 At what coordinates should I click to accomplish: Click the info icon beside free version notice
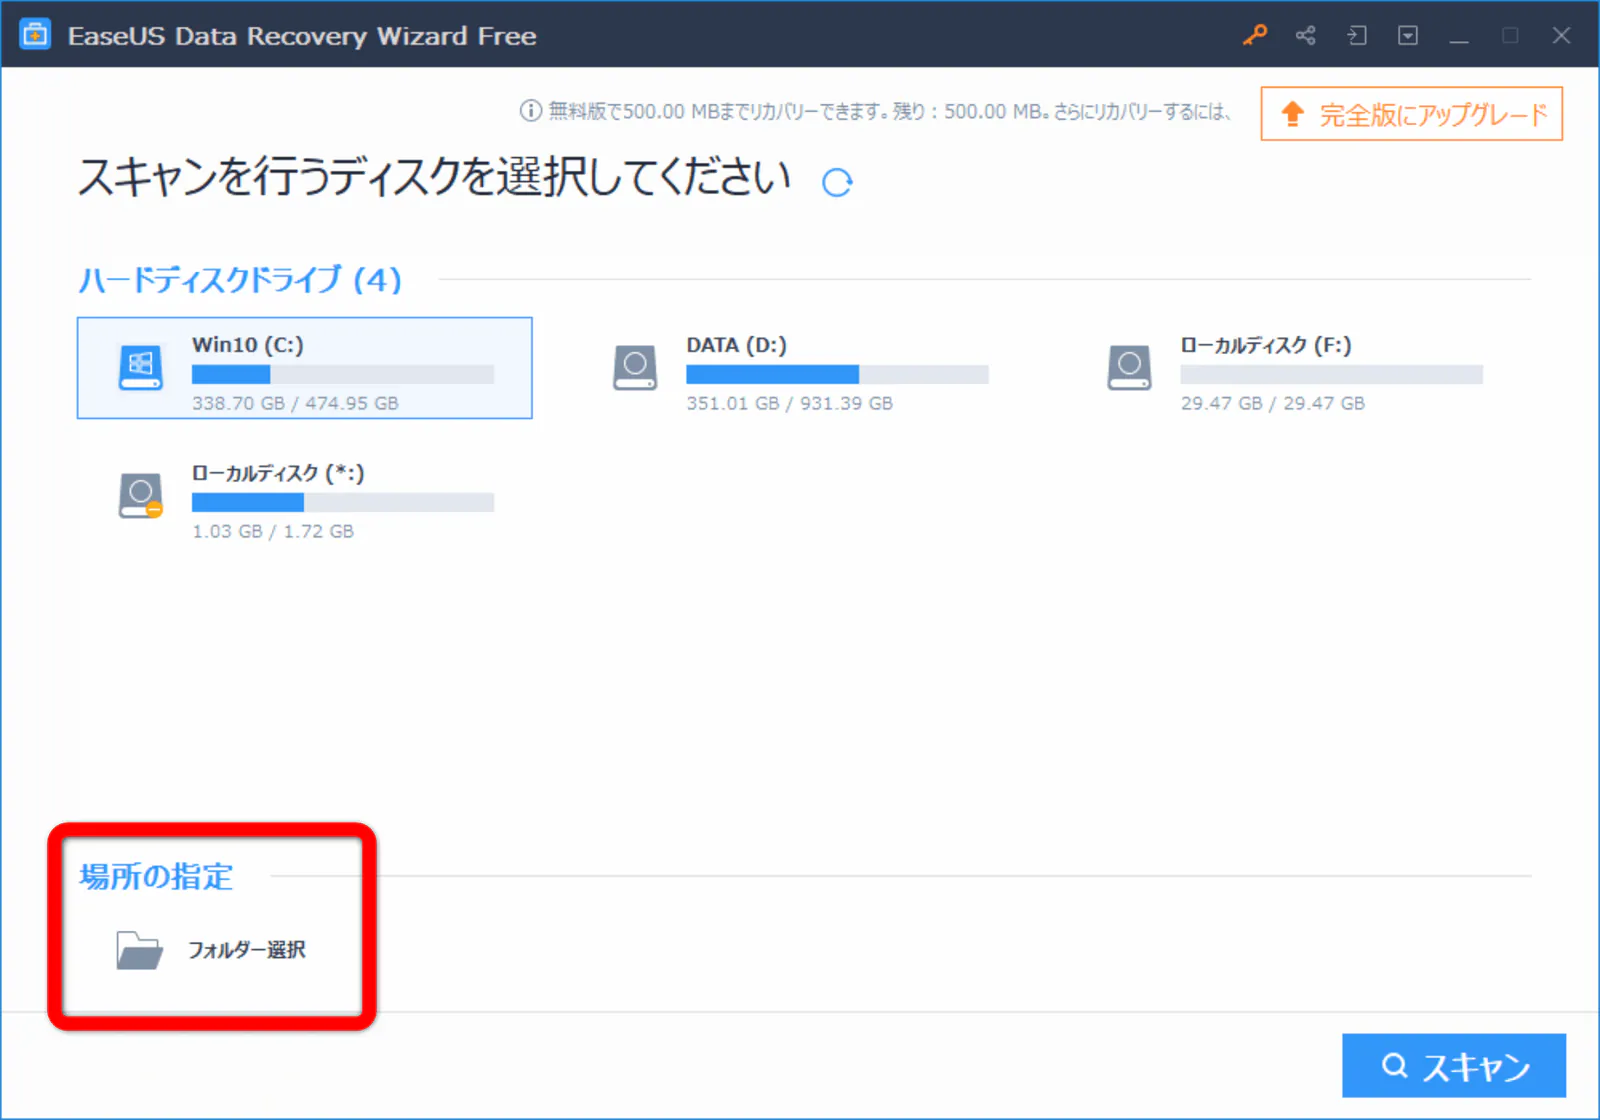point(530,111)
